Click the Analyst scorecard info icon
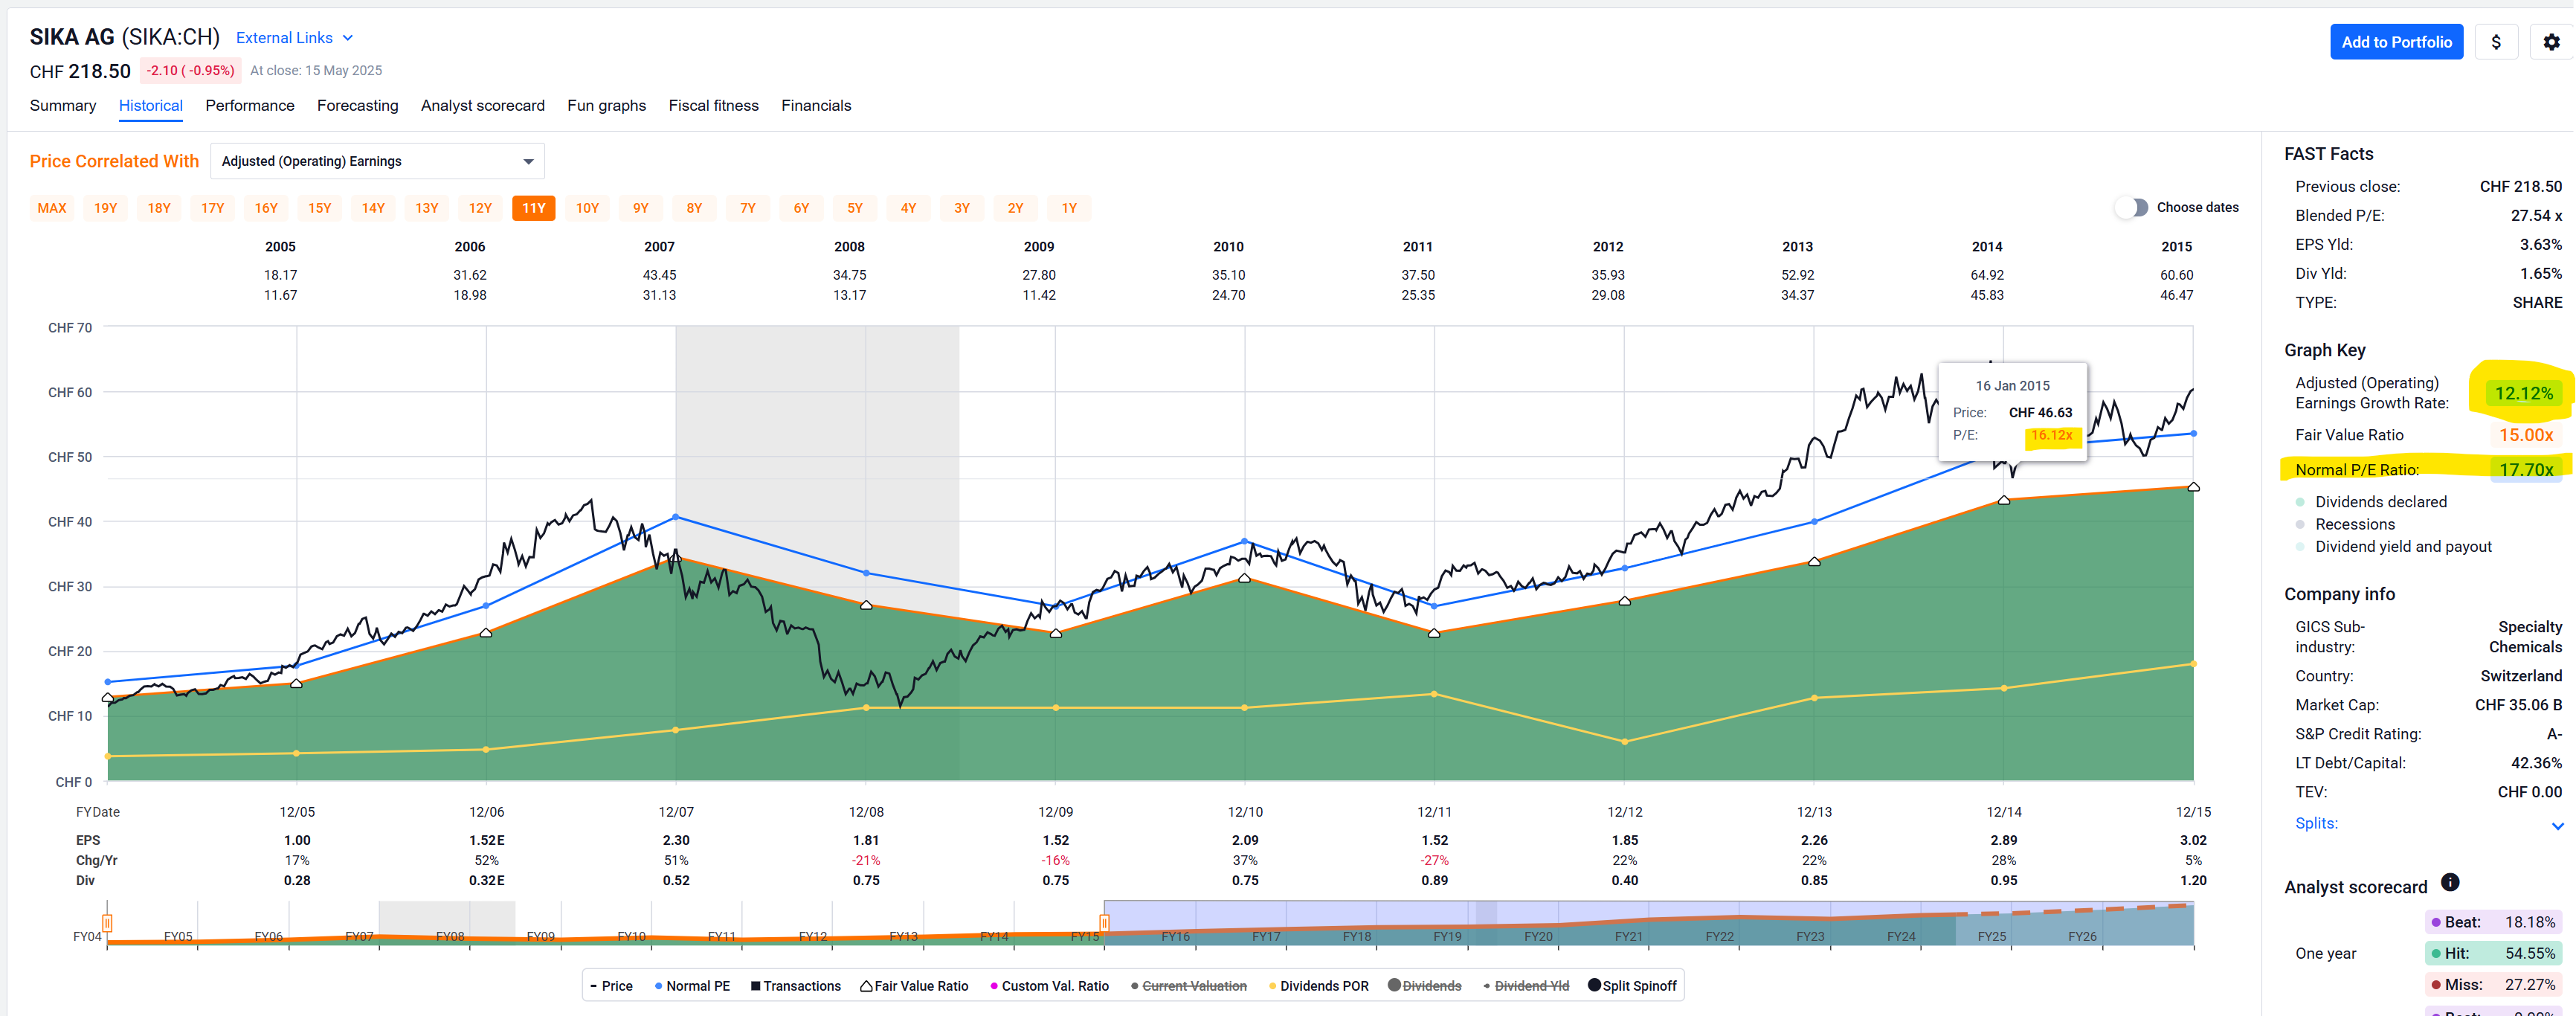2576x1016 pixels. click(x=2450, y=882)
